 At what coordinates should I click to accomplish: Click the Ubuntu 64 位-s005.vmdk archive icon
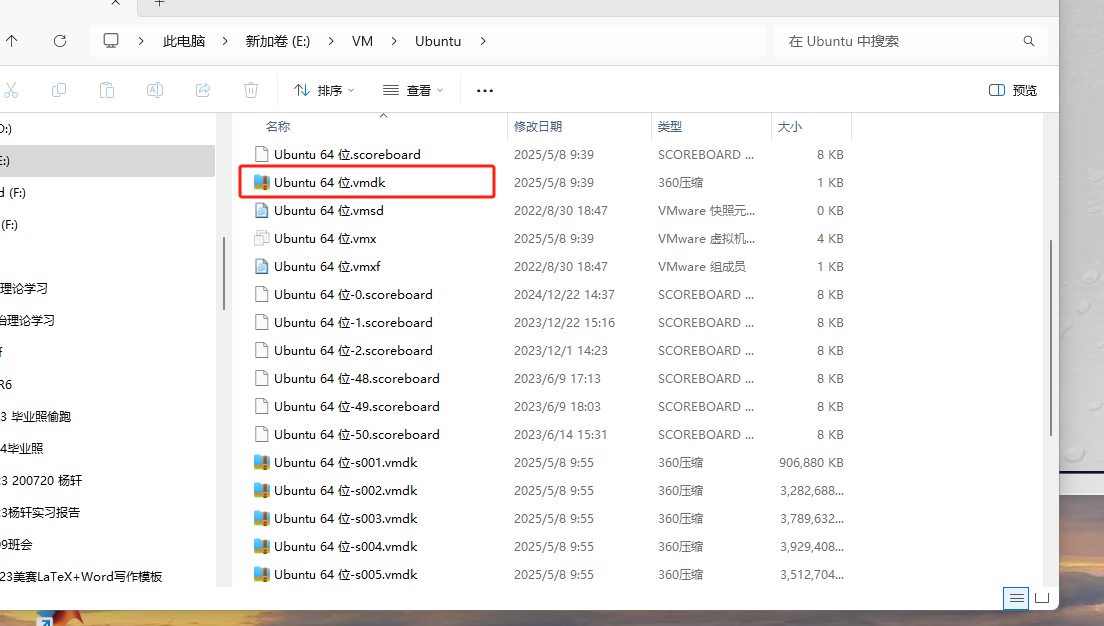(x=261, y=575)
